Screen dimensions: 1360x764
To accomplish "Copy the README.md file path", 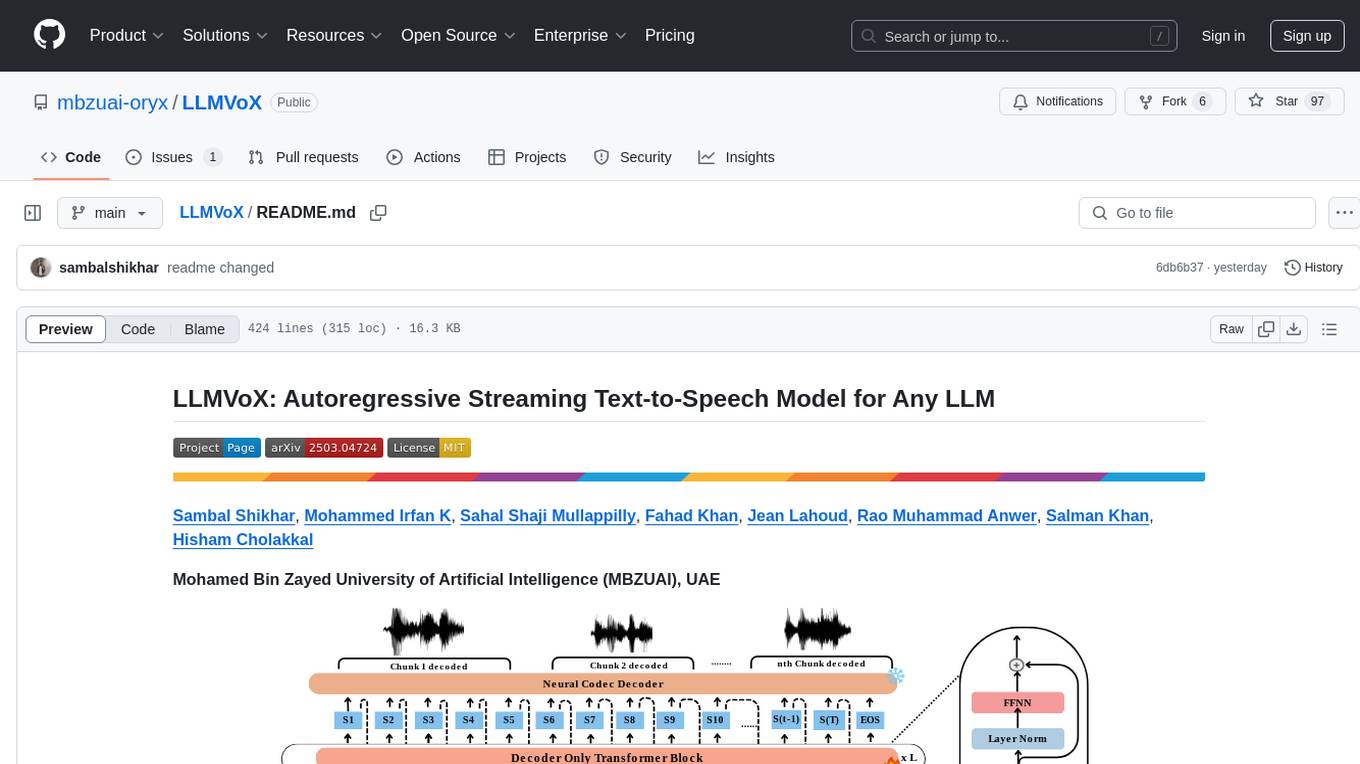I will click(x=378, y=213).
